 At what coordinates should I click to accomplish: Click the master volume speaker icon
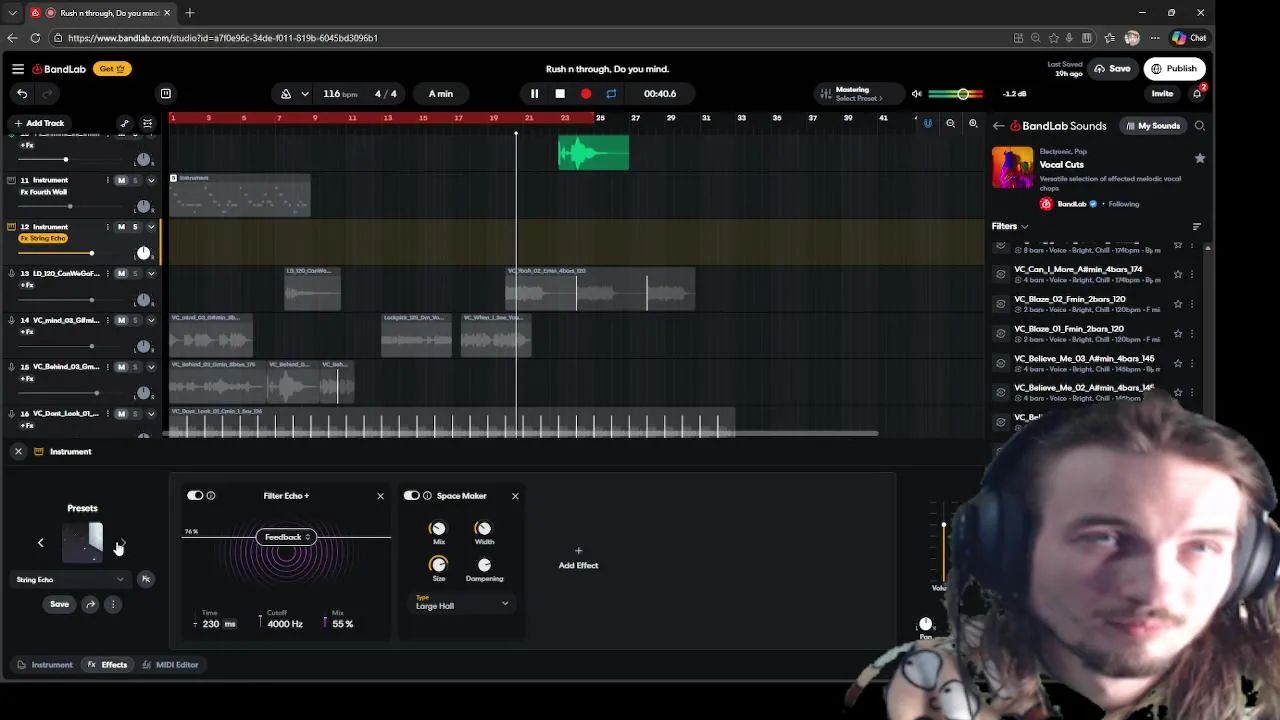(x=916, y=94)
